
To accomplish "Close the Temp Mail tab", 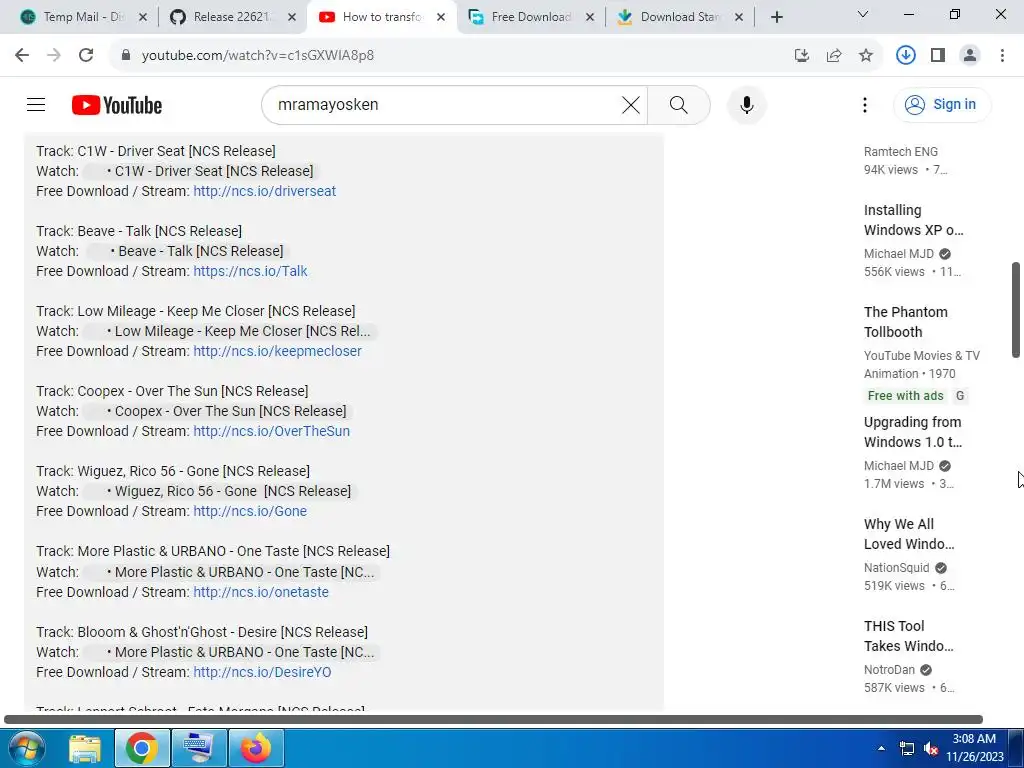I will [144, 17].
